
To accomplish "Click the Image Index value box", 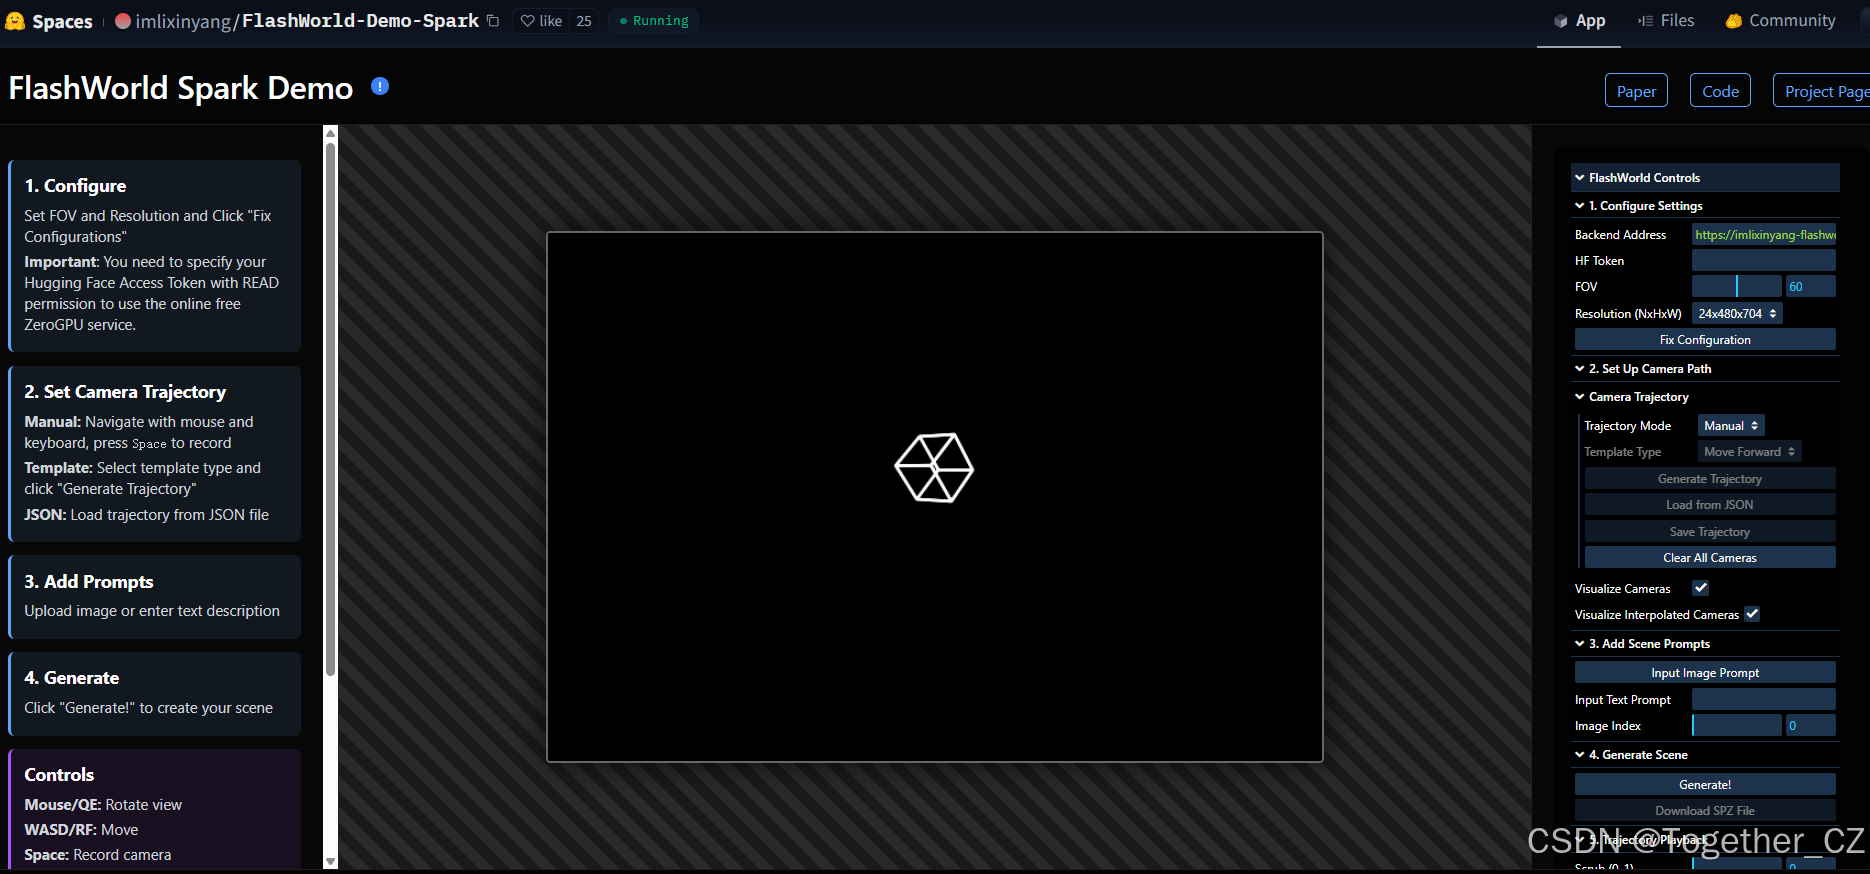I will 1811,725.
